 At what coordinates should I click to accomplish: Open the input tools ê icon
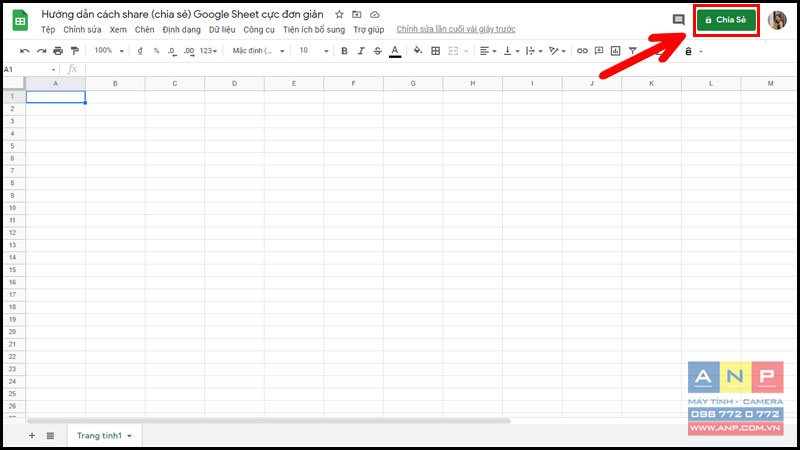click(x=688, y=51)
